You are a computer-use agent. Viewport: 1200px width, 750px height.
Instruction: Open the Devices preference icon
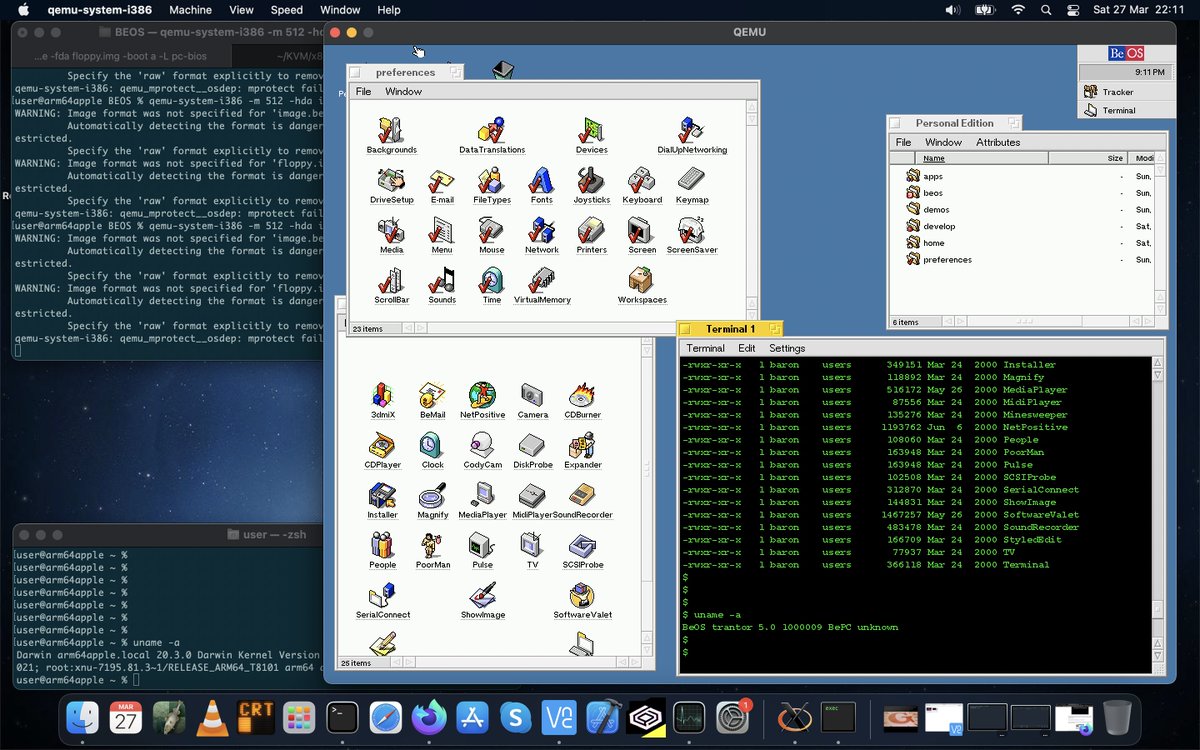(591, 131)
